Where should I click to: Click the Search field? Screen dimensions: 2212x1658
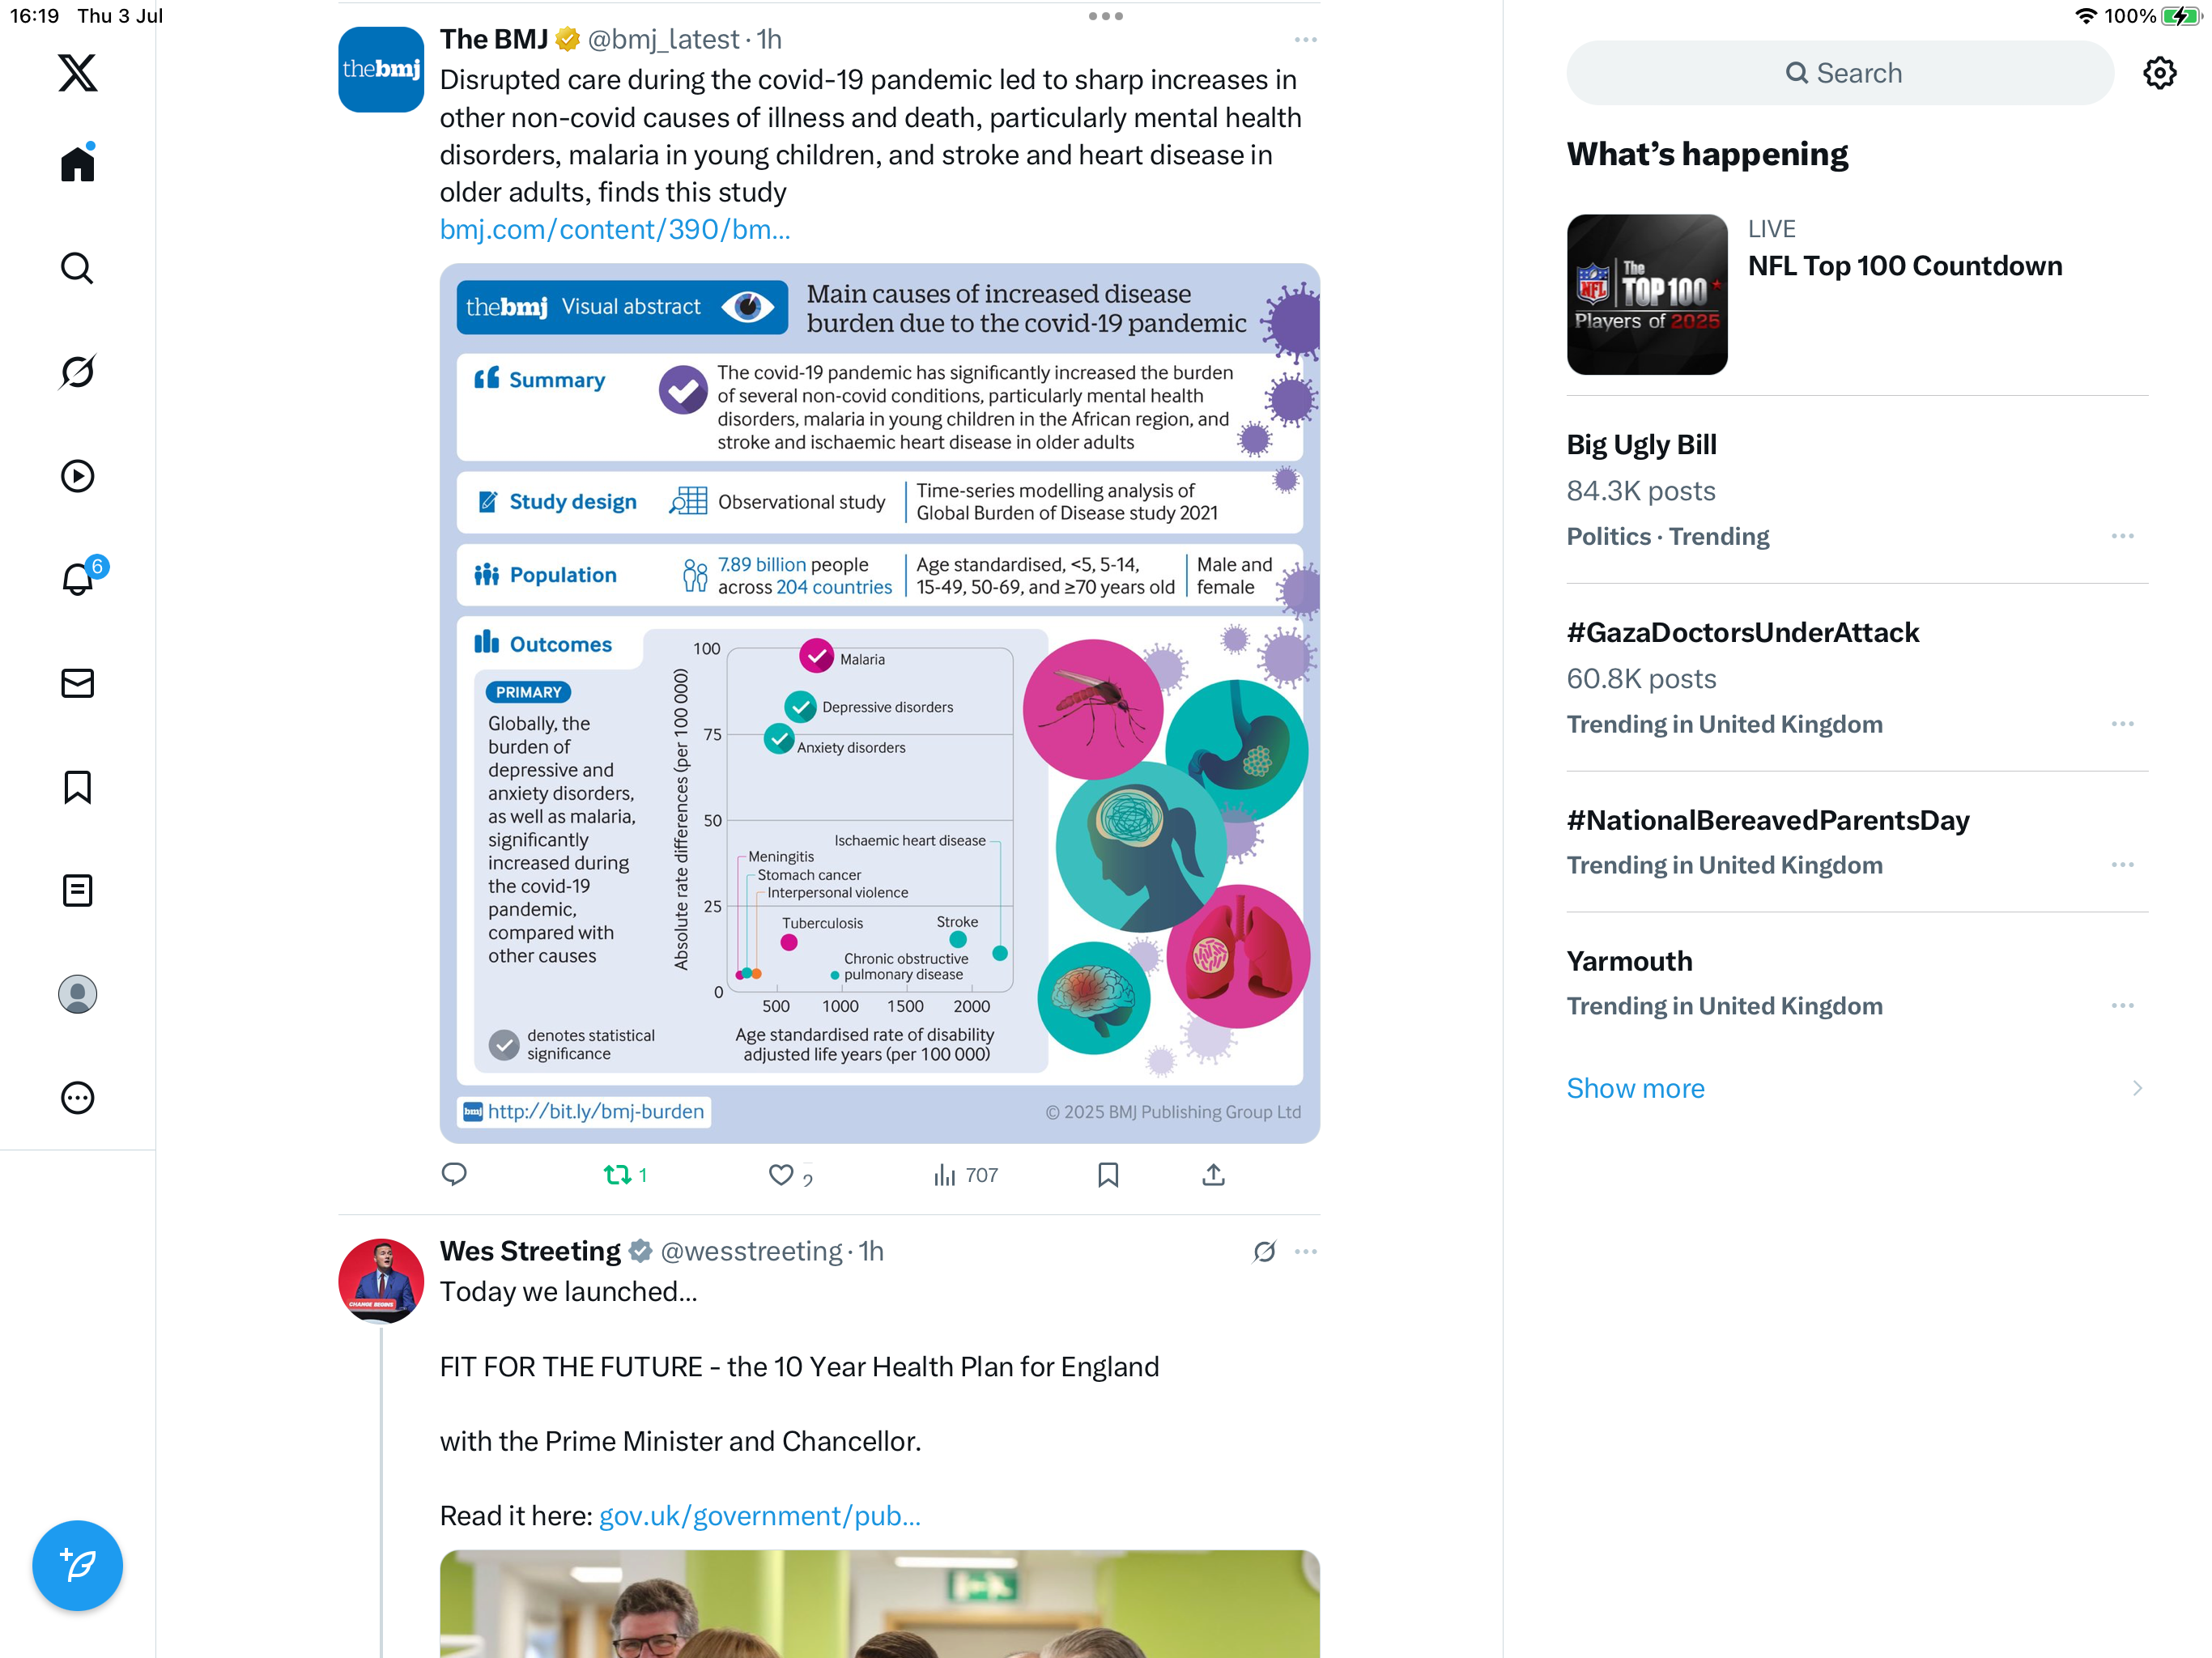1840,73
